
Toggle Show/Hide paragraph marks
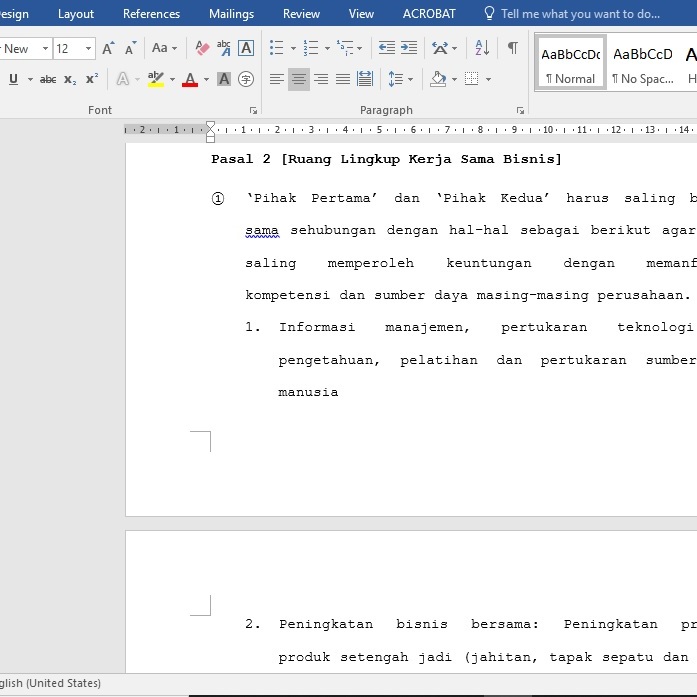(513, 48)
